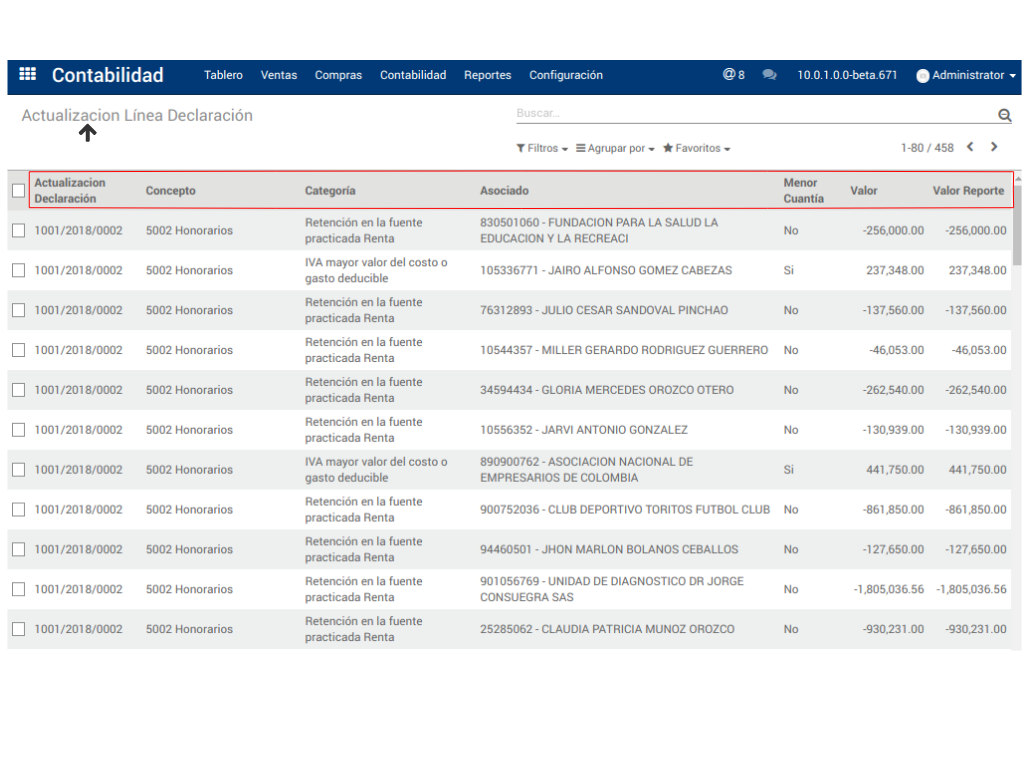Go to previous page arrow
Viewport: 1023px width, 767px height.
[970, 147]
